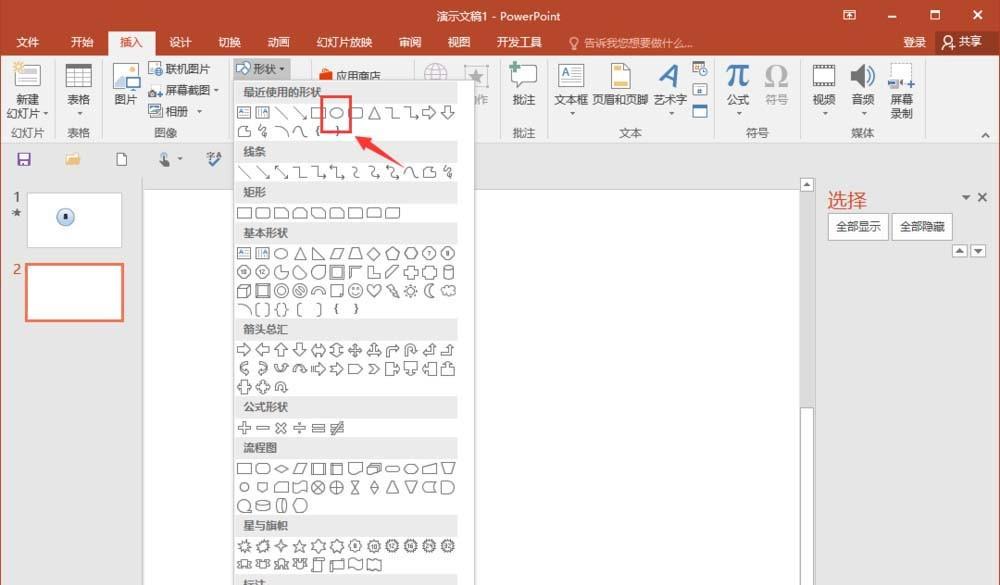Click the Share button
The width and height of the screenshot is (1000, 585).
click(x=963, y=42)
